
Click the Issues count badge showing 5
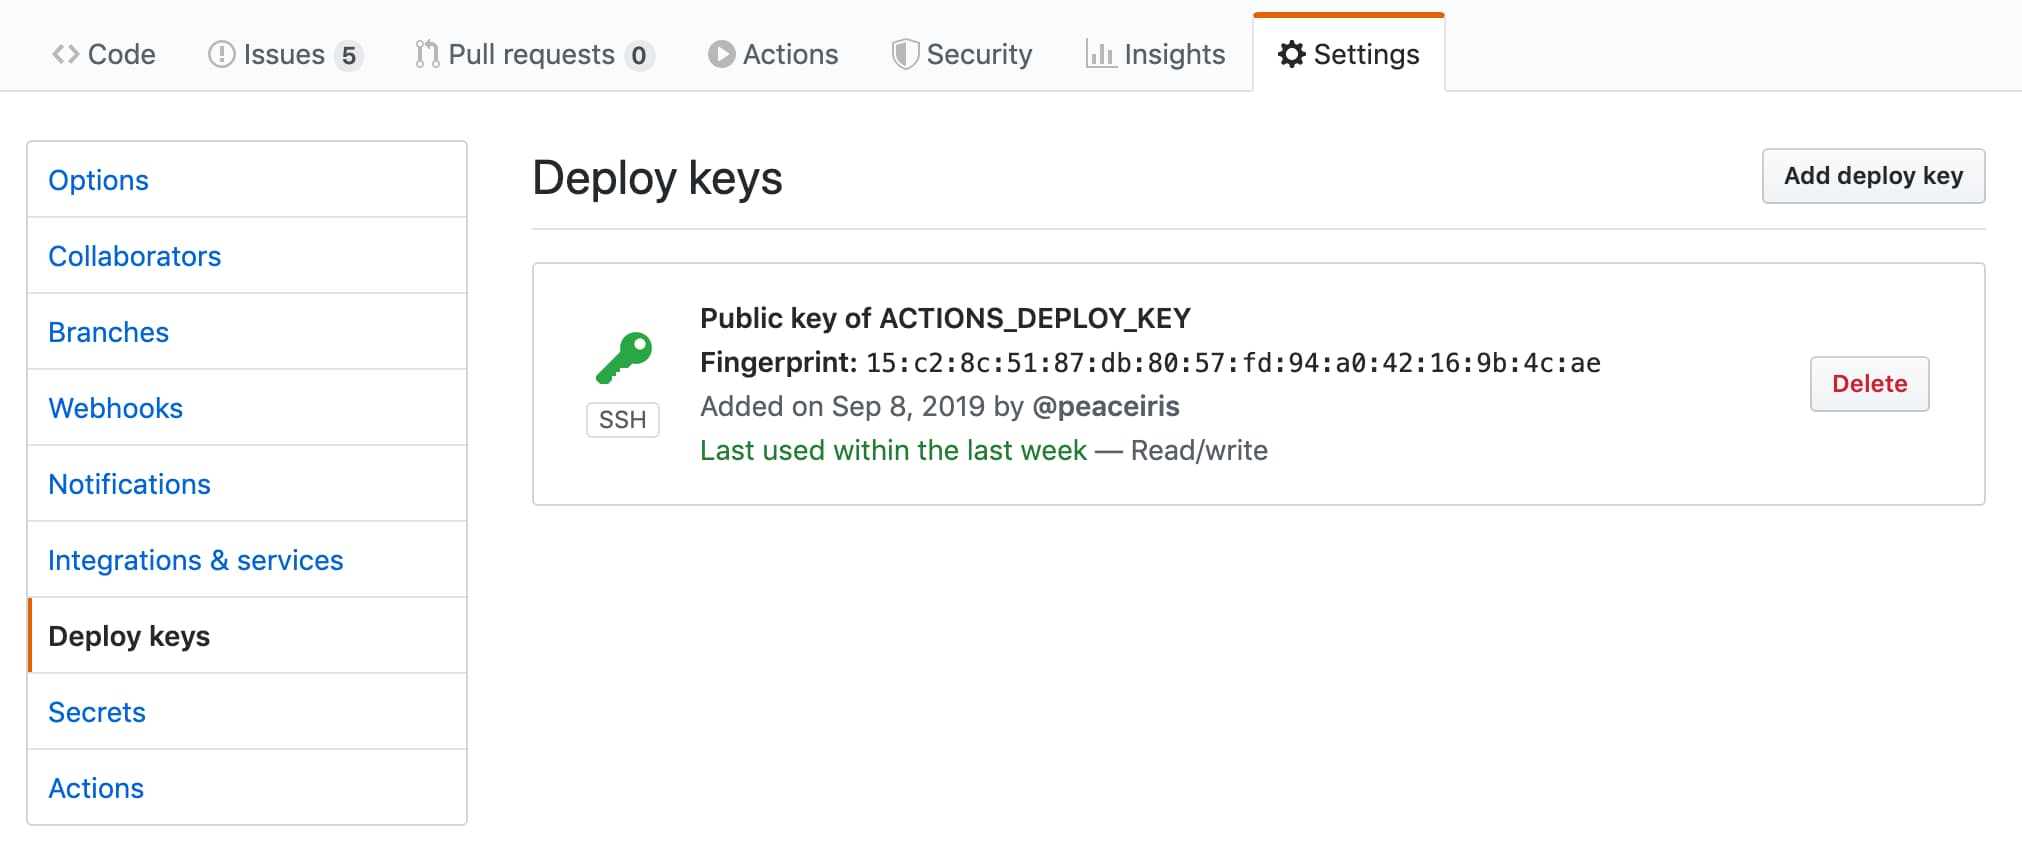[348, 55]
